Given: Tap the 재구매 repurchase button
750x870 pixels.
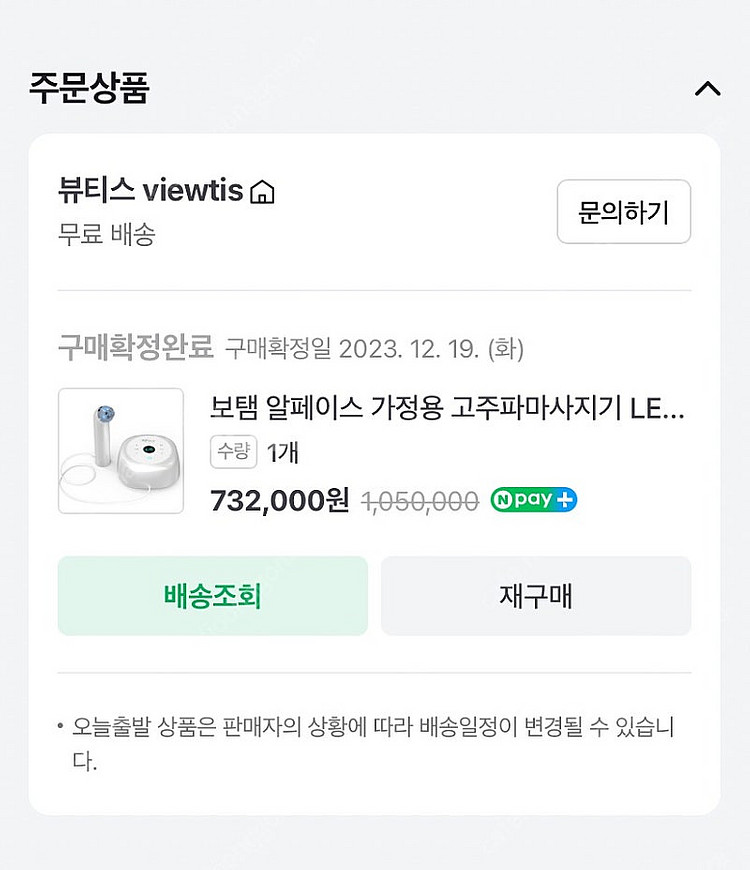Looking at the screenshot, I should [x=536, y=596].
